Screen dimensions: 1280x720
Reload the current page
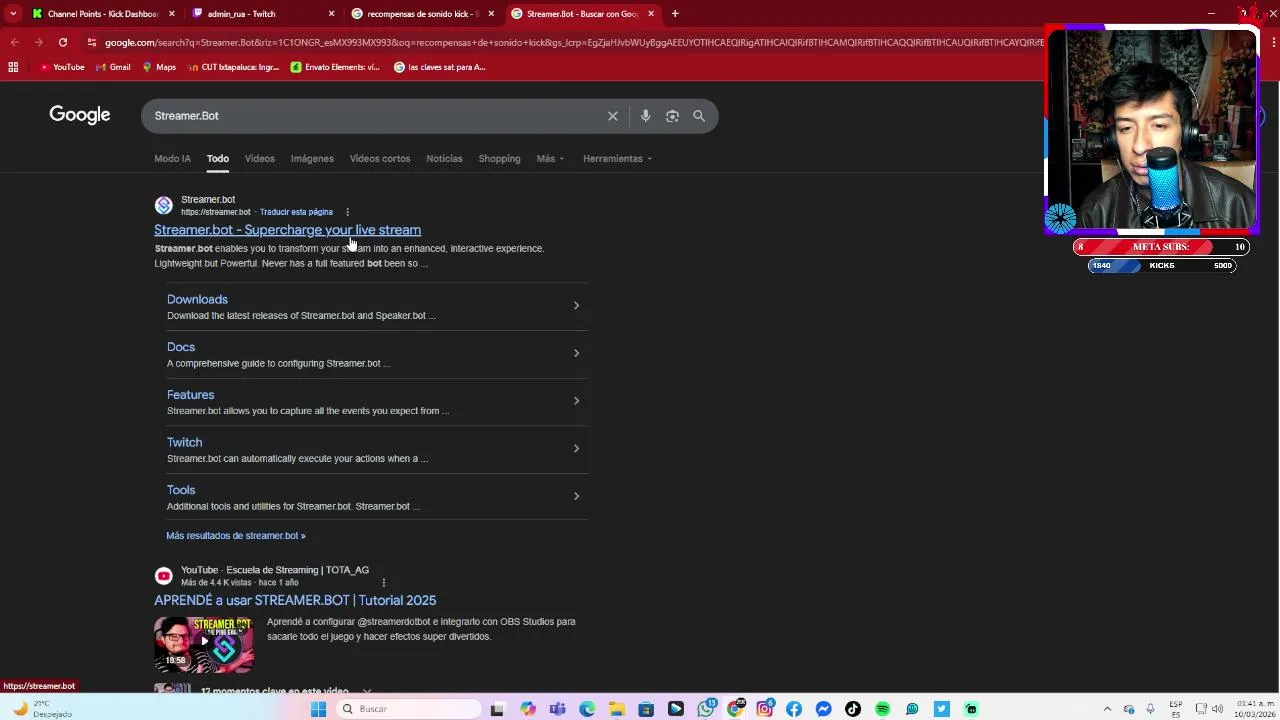point(63,42)
